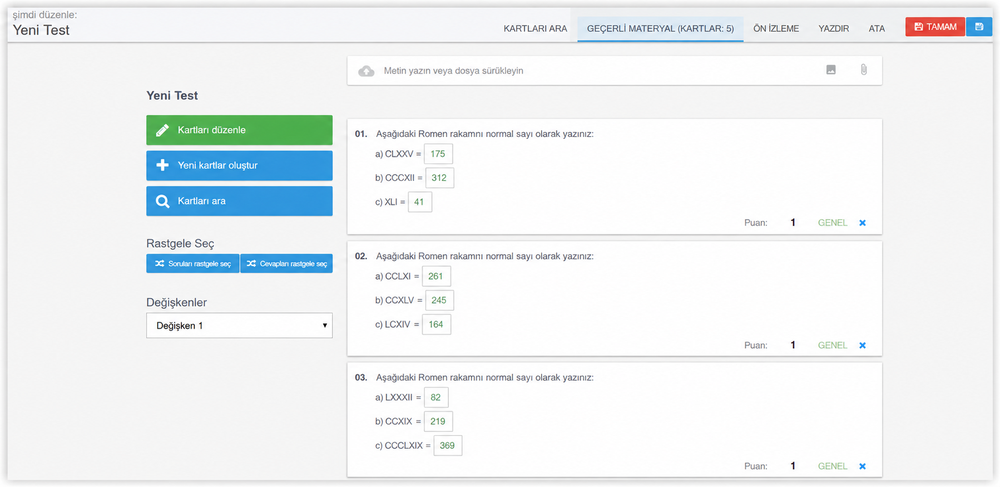Remove question 02 with its blue X

(x=862, y=345)
